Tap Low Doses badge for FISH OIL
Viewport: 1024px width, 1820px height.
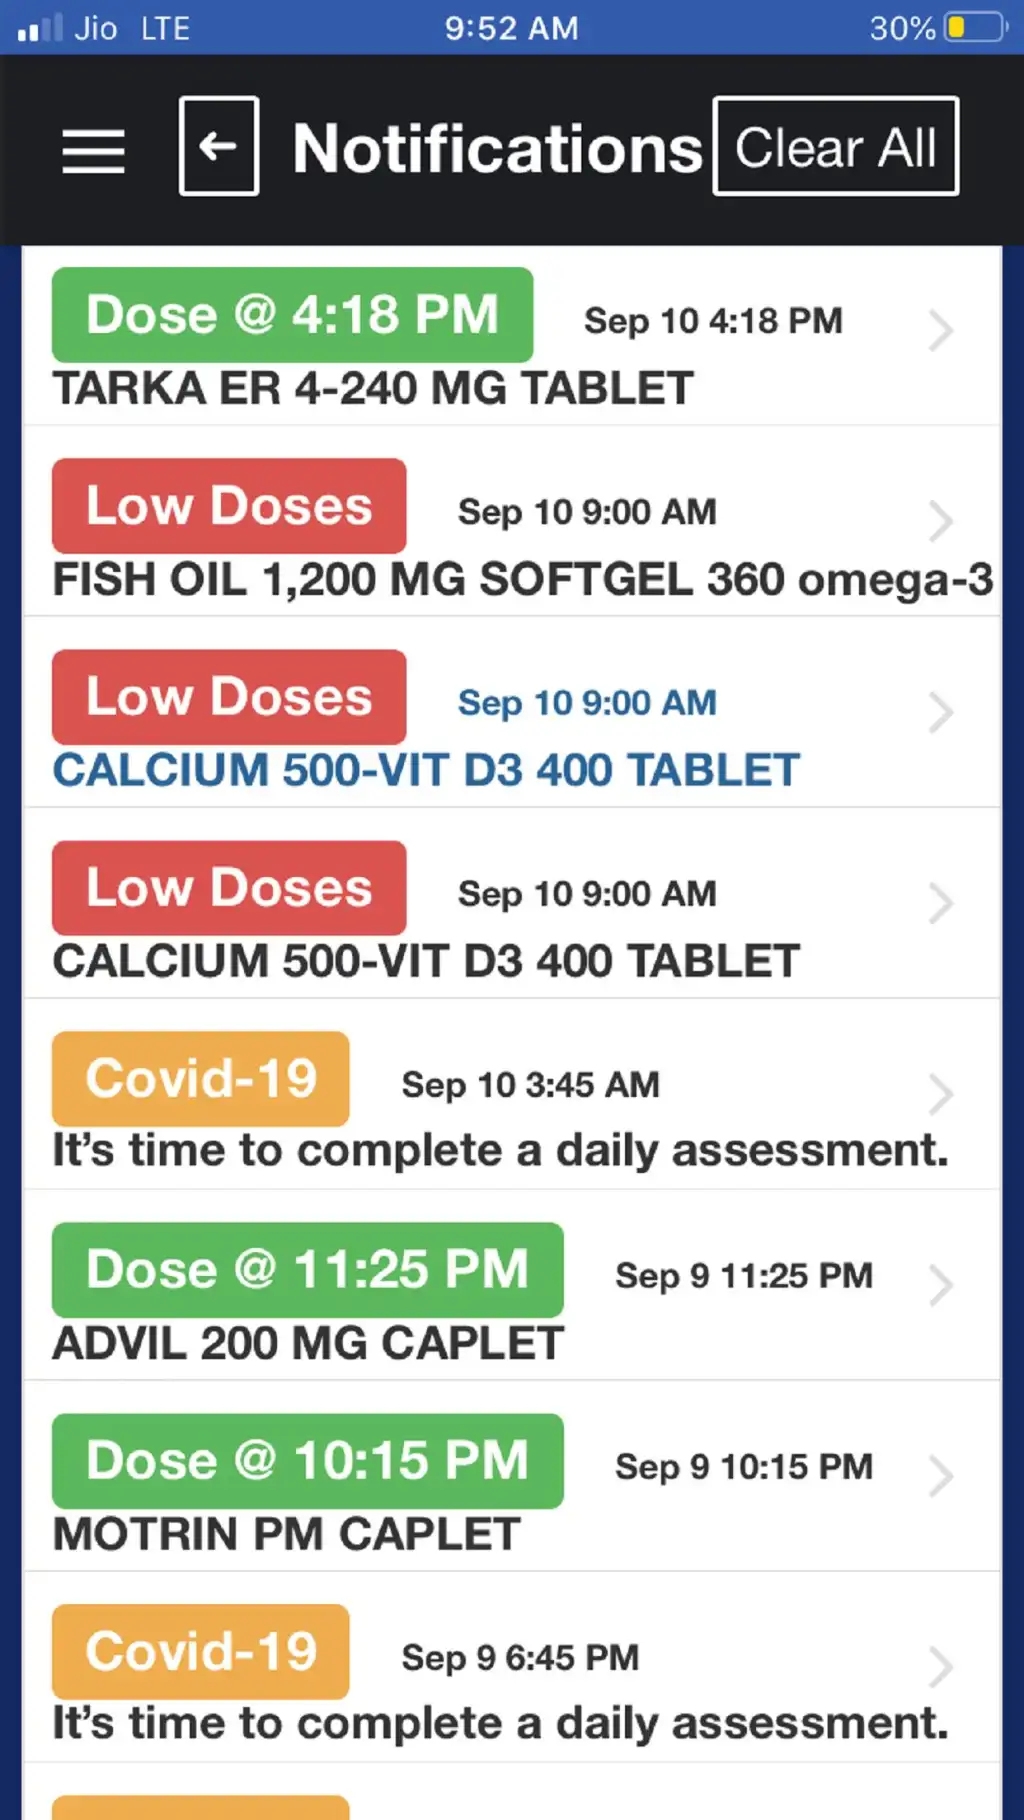[x=229, y=506]
